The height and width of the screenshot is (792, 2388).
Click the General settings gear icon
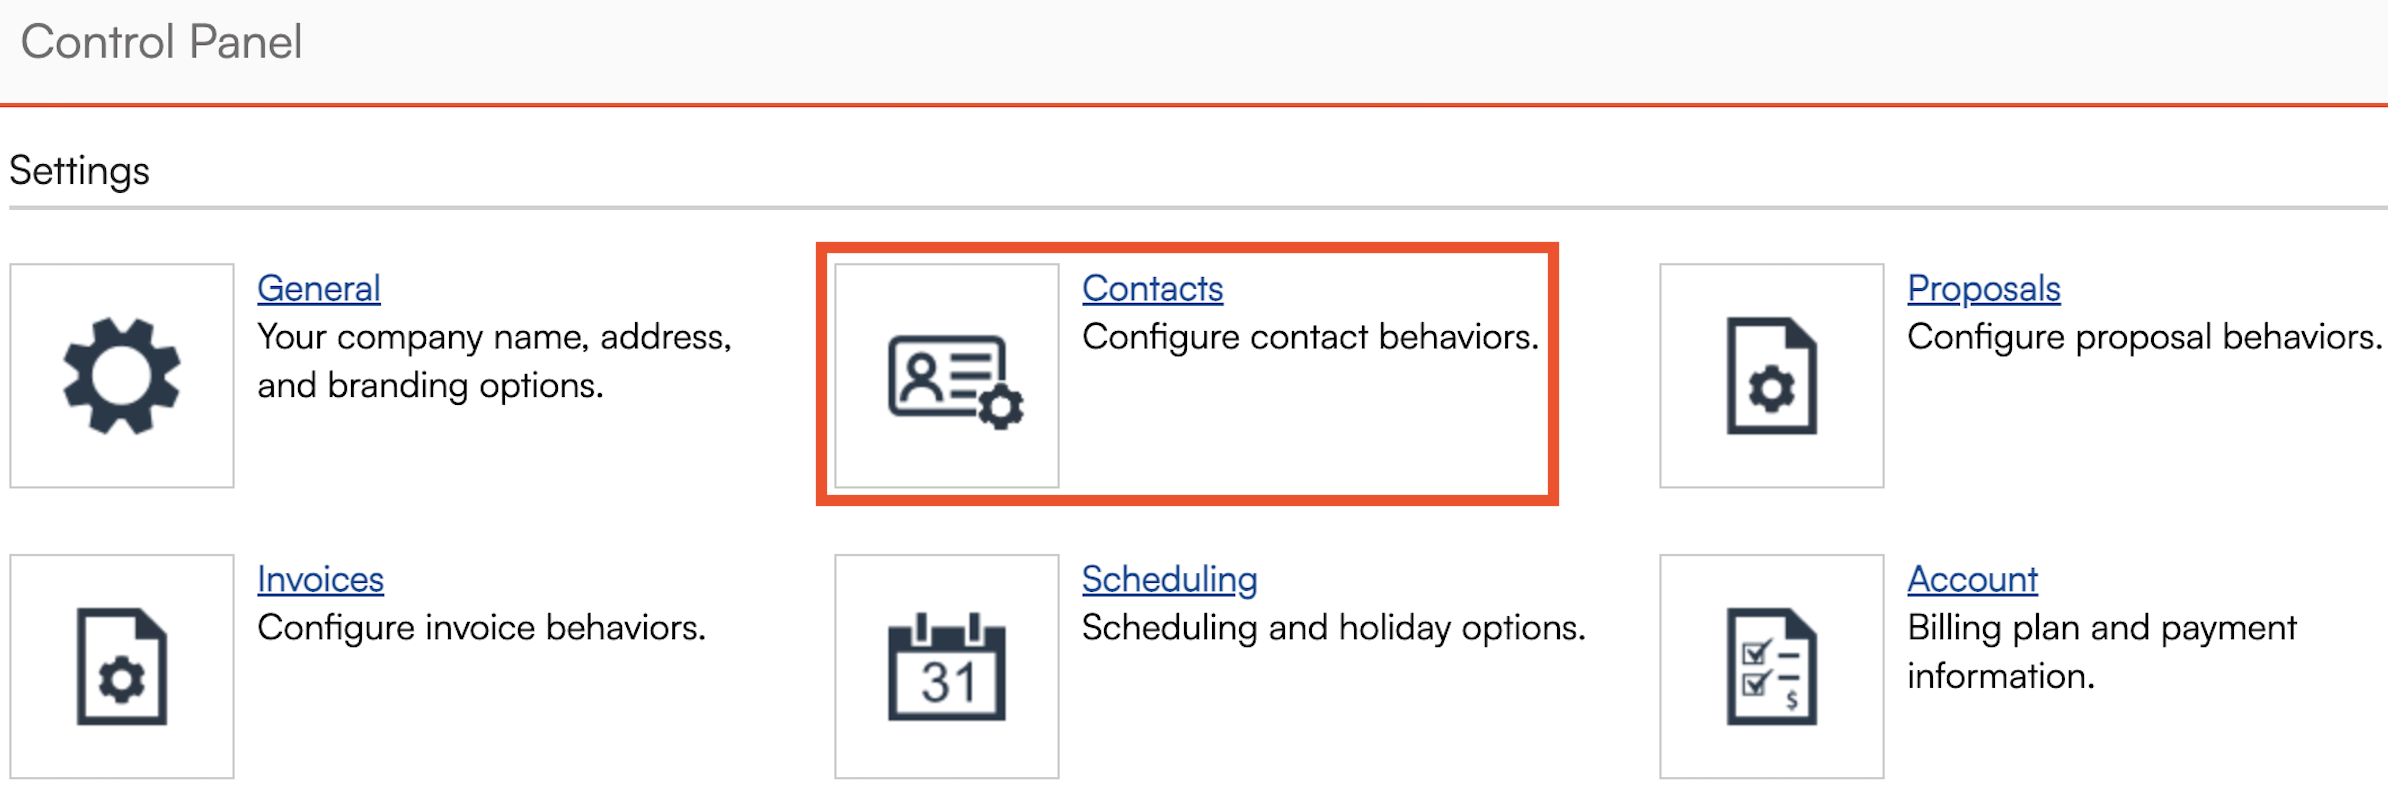122,376
